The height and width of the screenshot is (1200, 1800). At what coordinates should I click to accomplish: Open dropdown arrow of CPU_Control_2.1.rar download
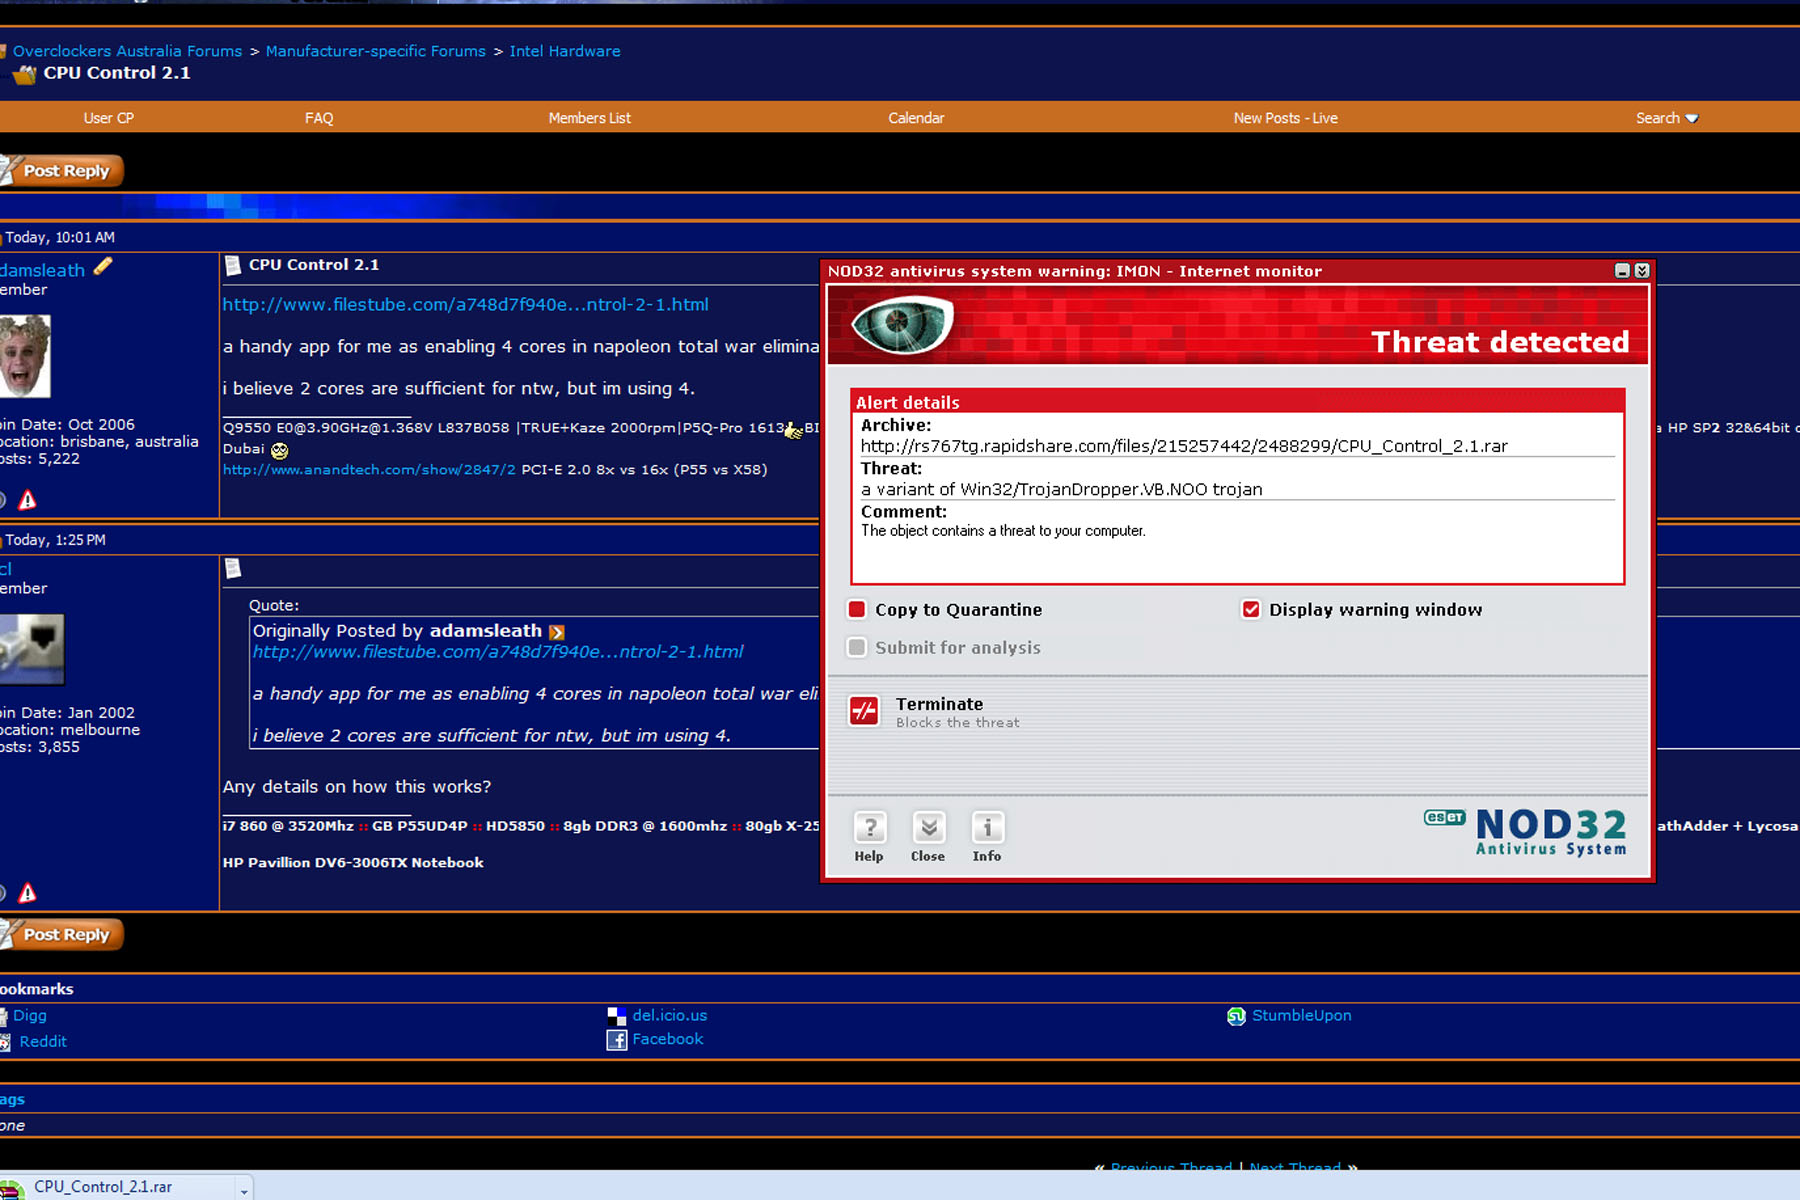pyautogui.click(x=243, y=1190)
